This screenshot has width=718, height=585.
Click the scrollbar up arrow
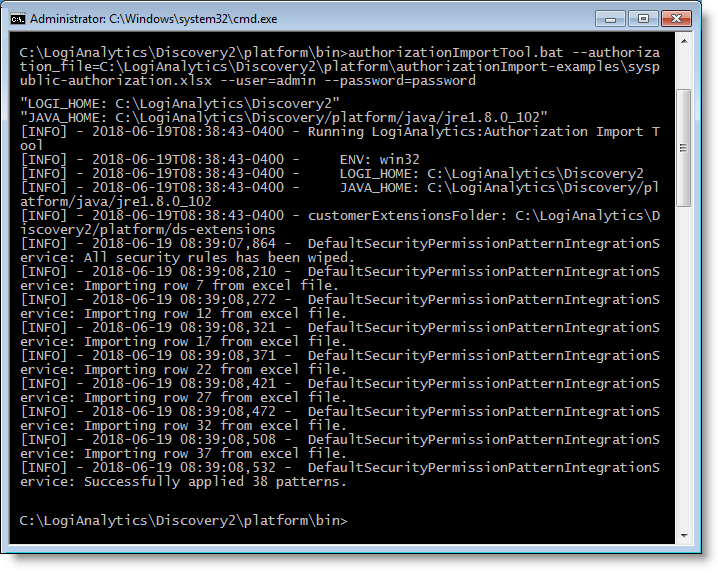(x=684, y=41)
